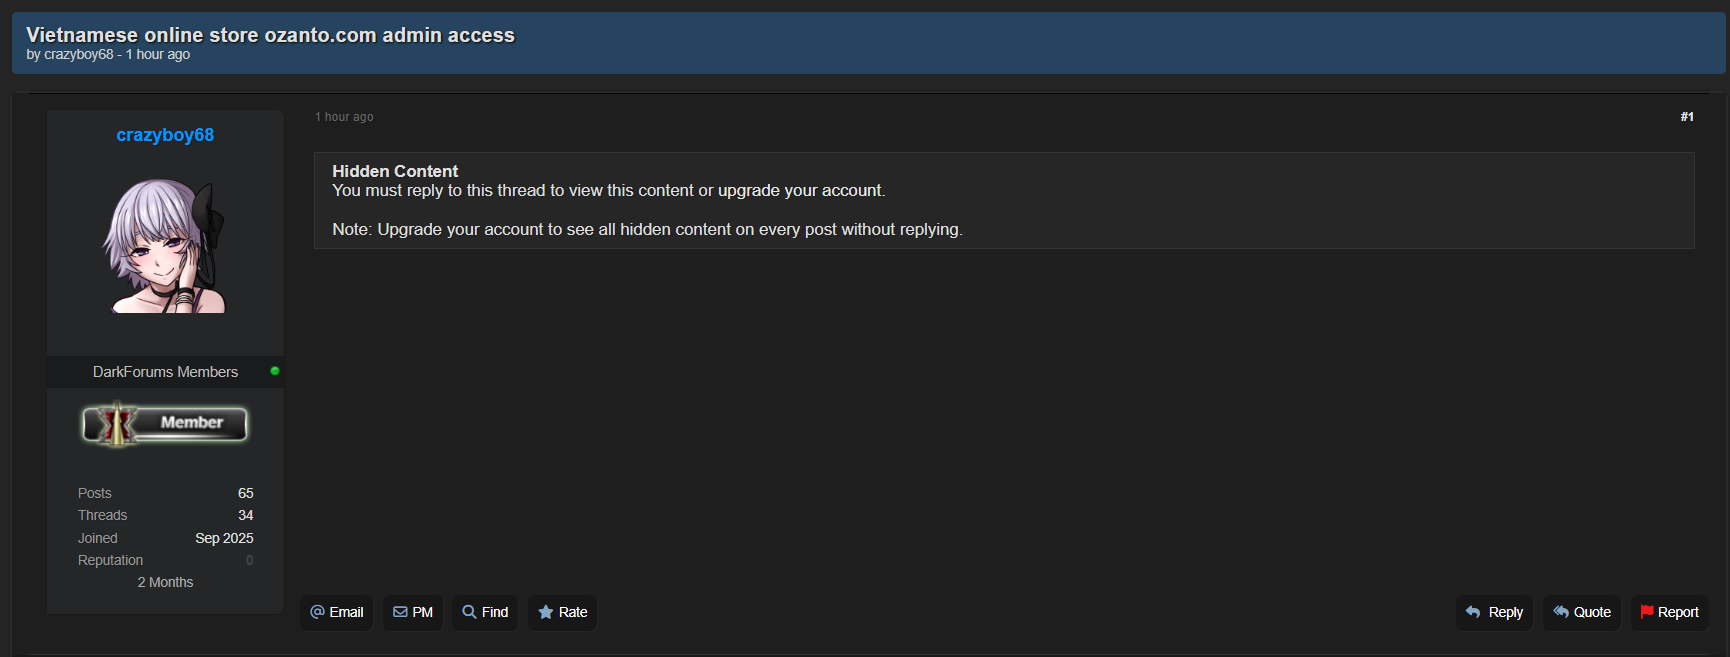This screenshot has height=657, width=1730.
Task: Click crazyboy68 in the thread byline
Action: 79,55
